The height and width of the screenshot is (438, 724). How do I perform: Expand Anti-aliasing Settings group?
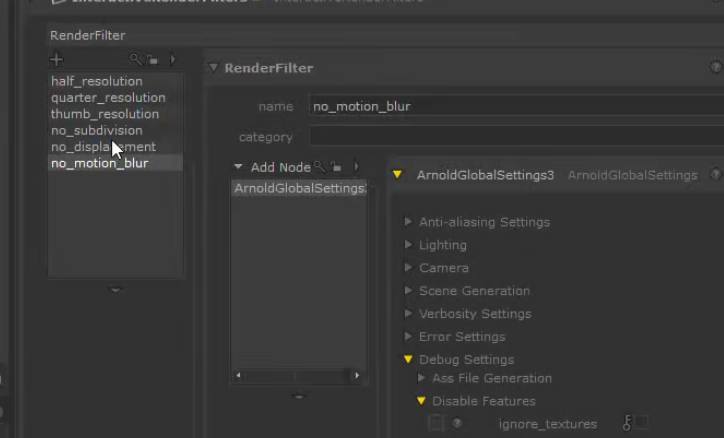408,222
